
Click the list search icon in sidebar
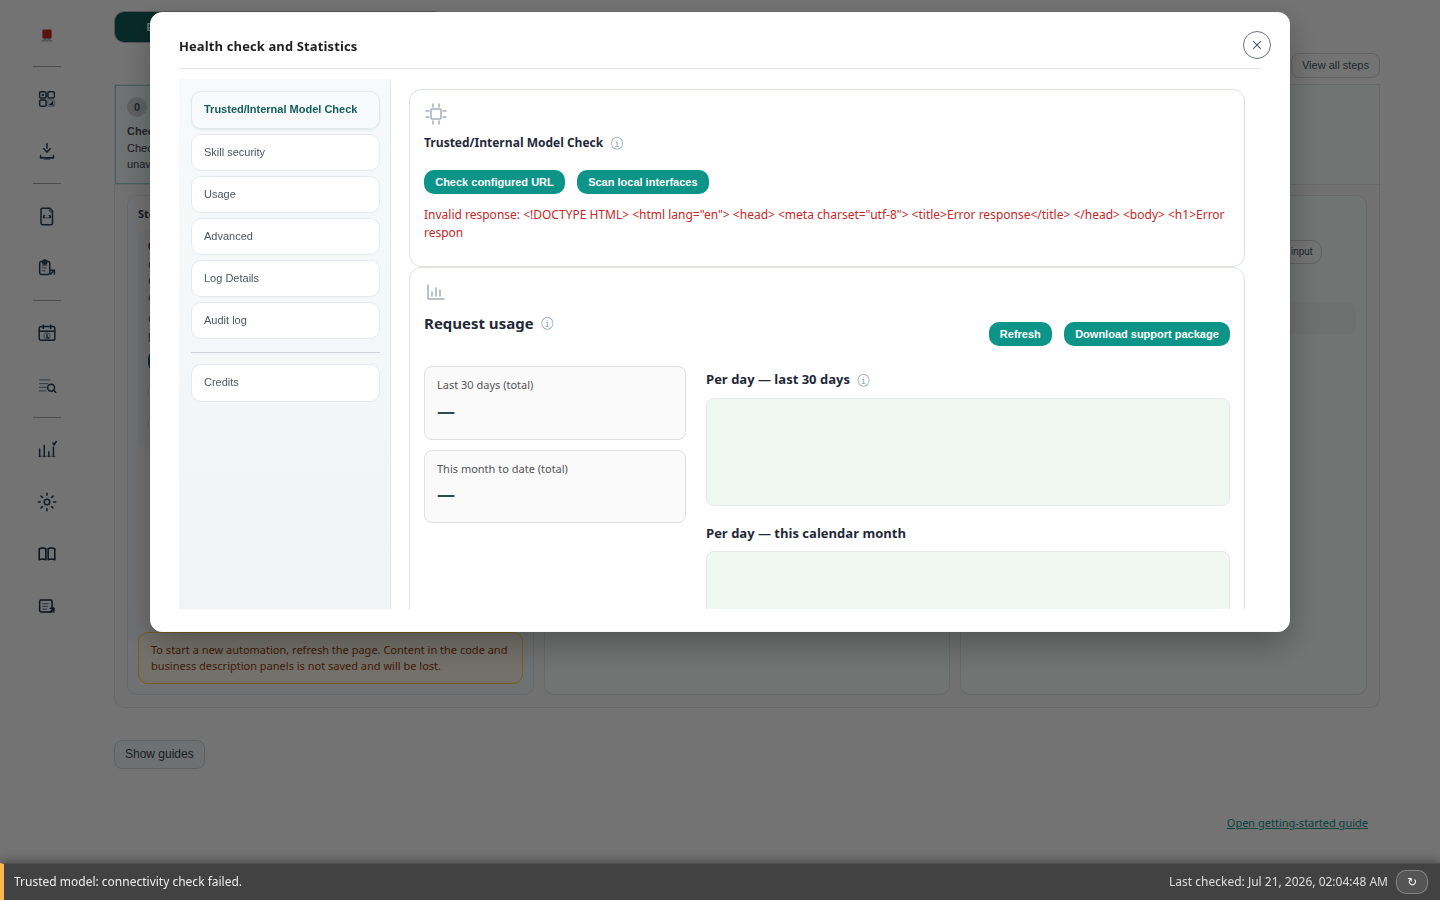point(47,385)
